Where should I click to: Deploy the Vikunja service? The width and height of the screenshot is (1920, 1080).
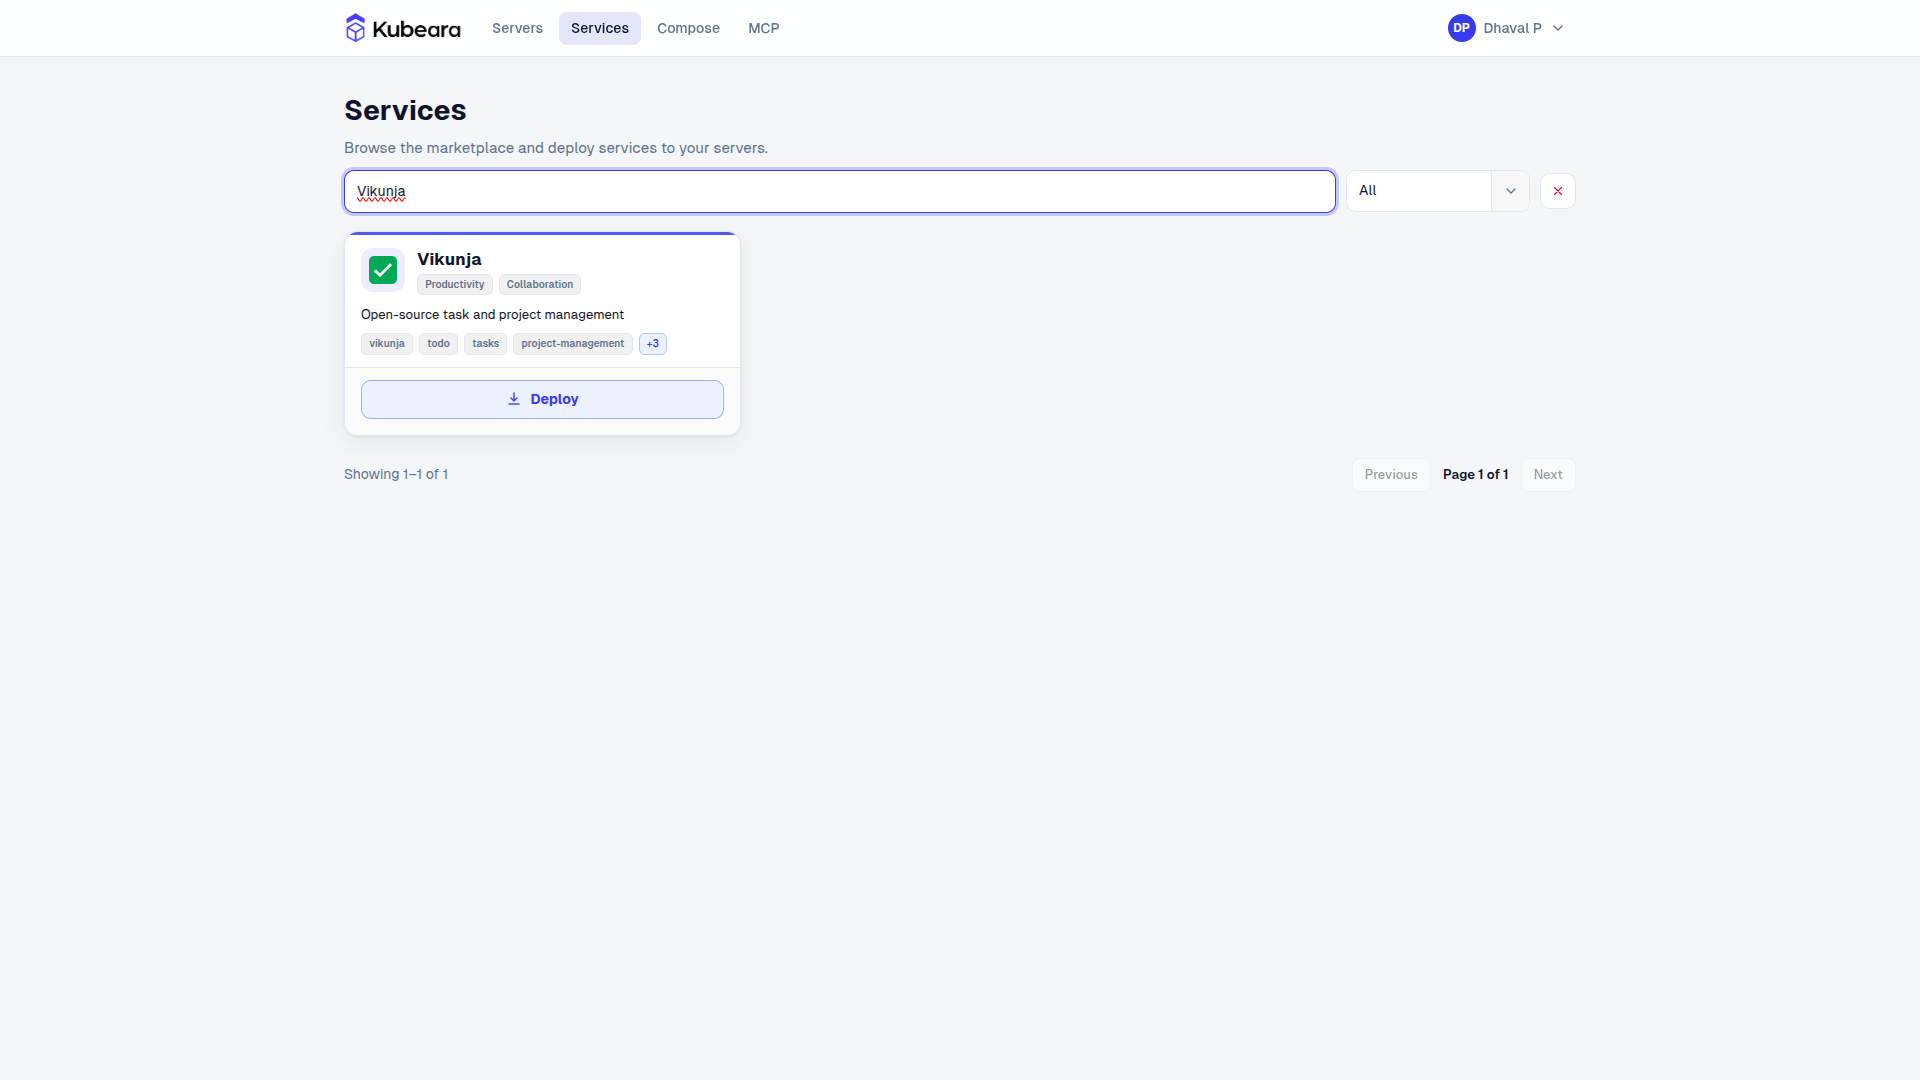tap(542, 399)
